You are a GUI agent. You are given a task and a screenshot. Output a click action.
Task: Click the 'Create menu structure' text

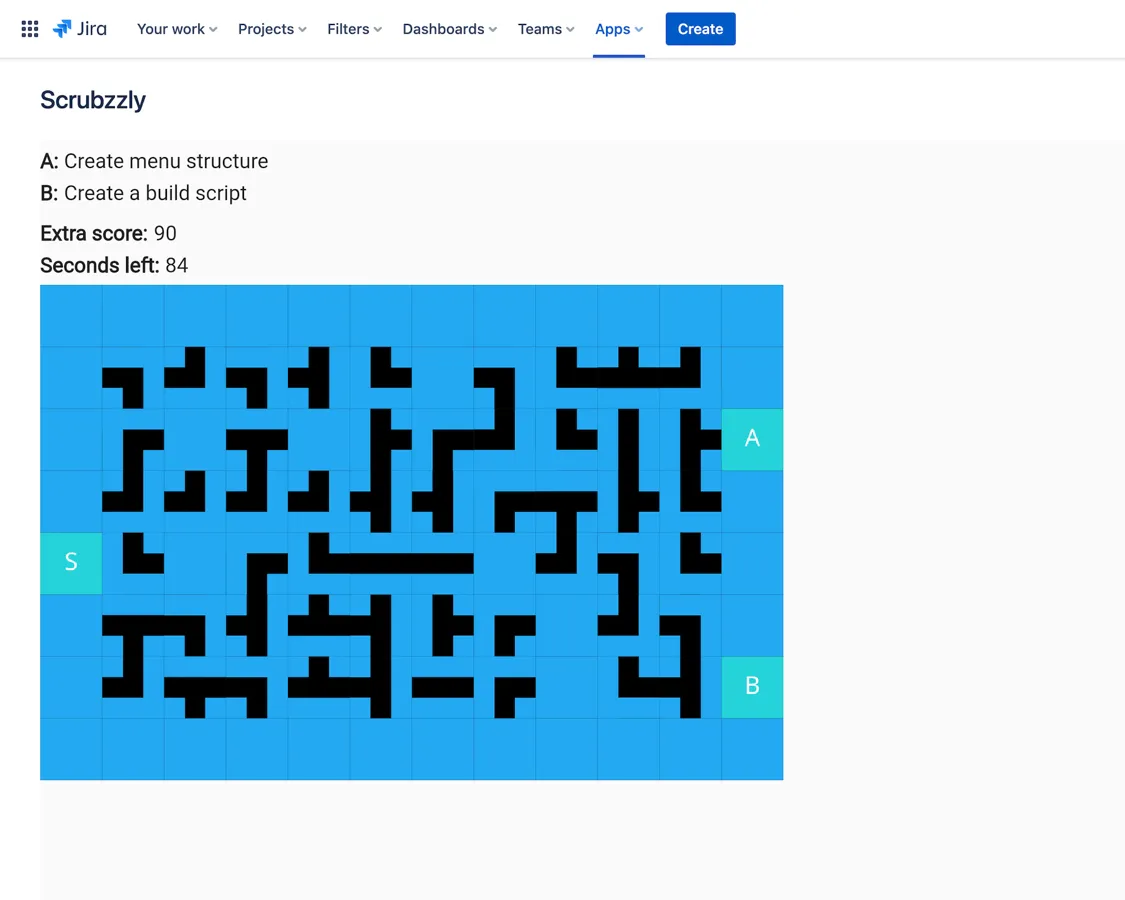click(x=166, y=161)
